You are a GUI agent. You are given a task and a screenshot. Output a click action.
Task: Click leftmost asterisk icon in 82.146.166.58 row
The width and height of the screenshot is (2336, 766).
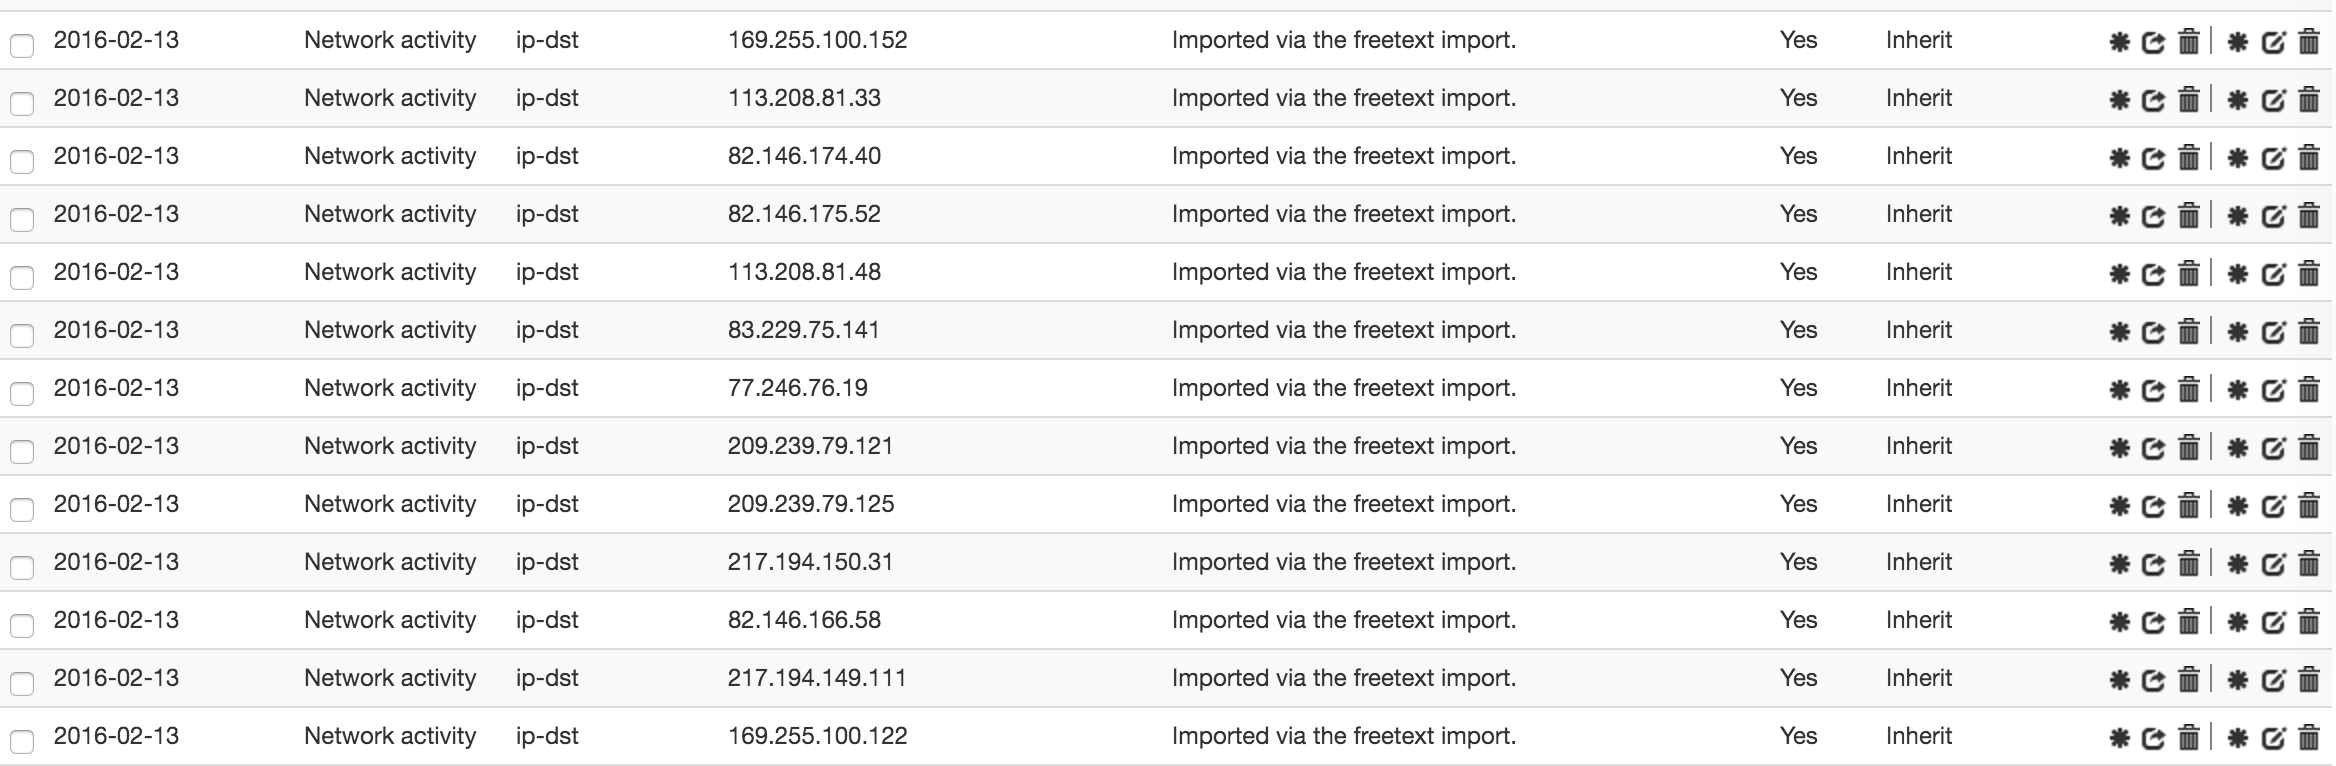click(2119, 621)
